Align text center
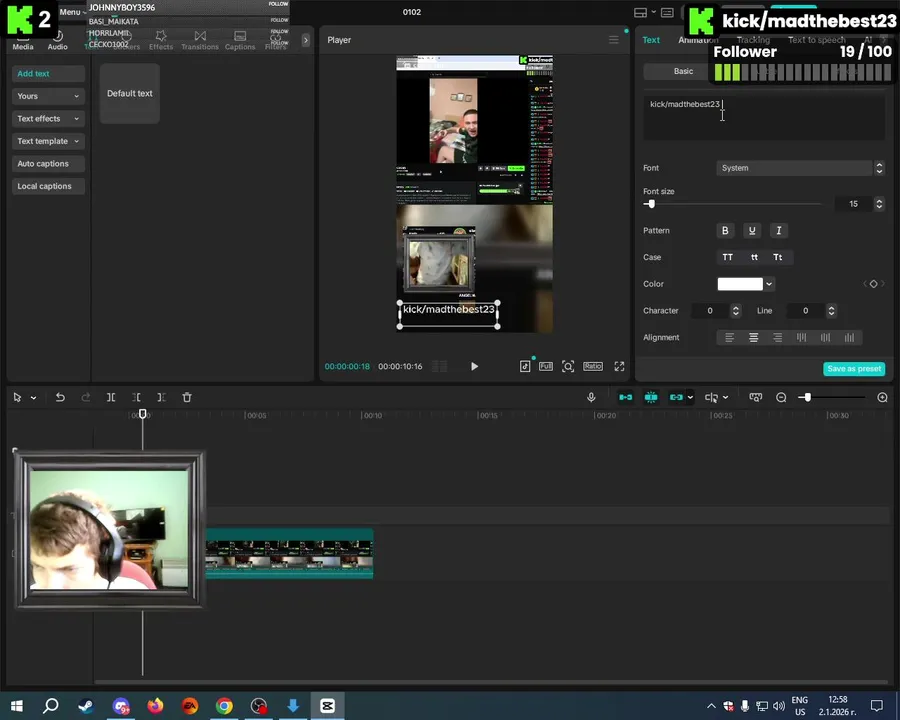 (754, 338)
